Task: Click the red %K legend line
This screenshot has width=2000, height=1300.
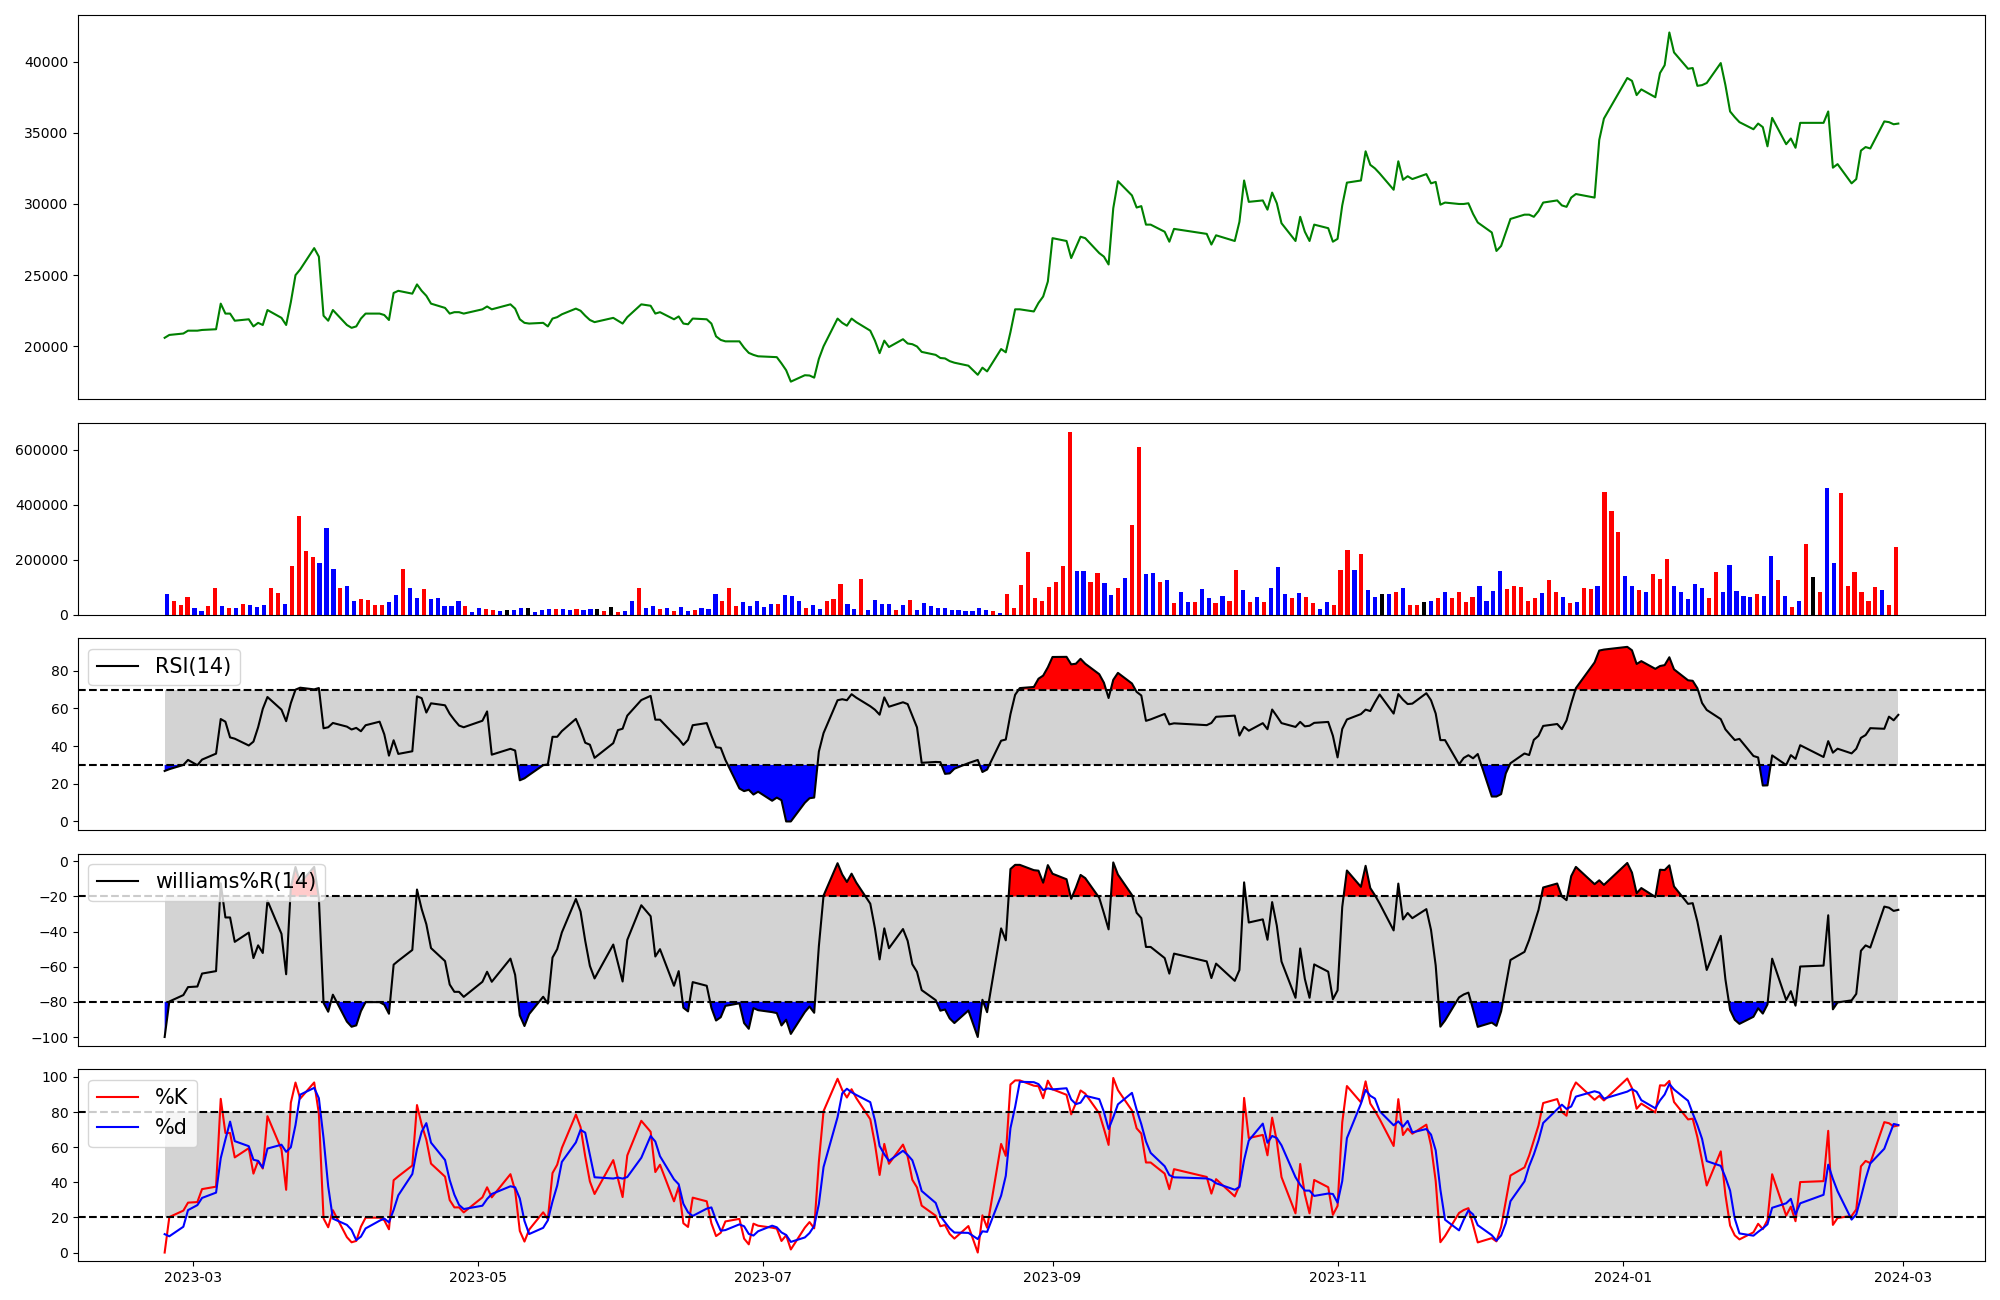Action: click(x=116, y=1097)
